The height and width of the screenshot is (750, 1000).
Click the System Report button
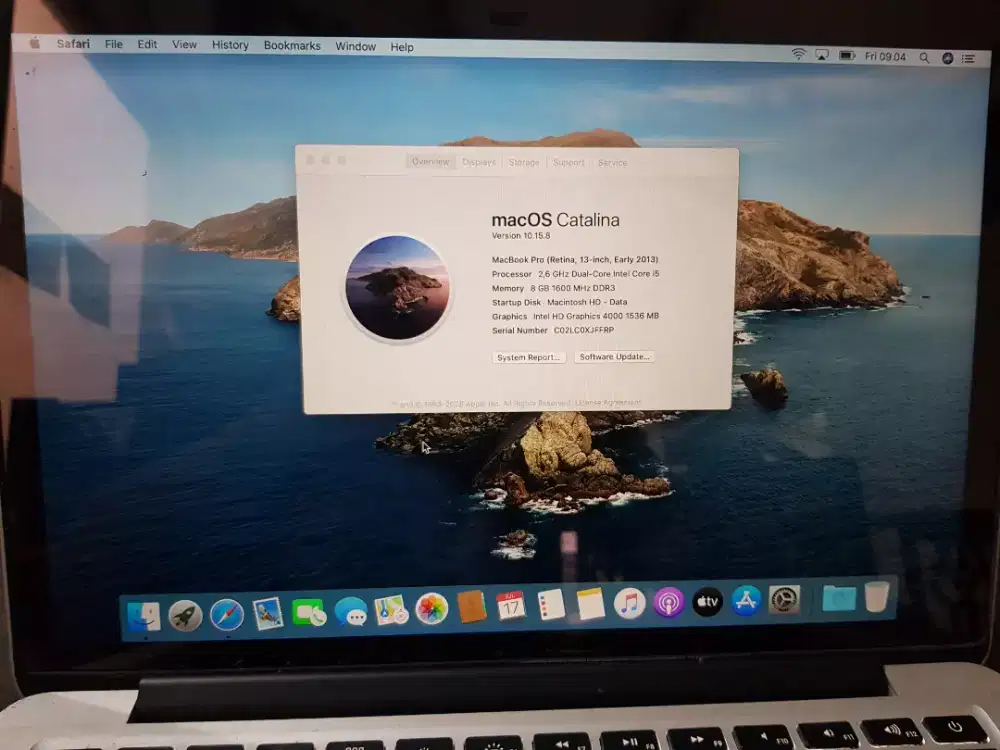[529, 357]
